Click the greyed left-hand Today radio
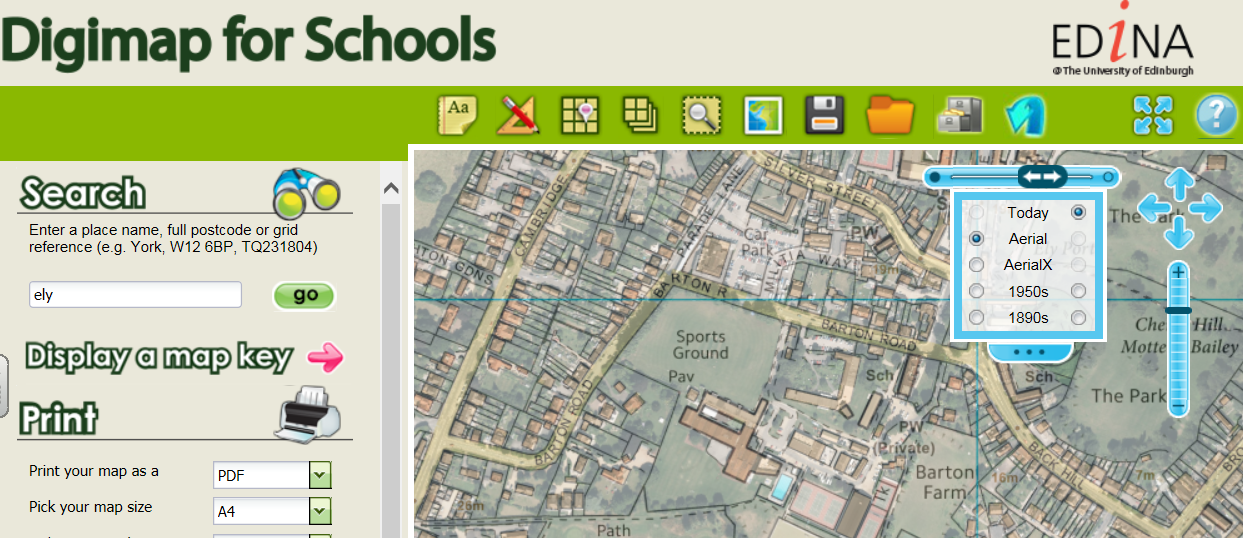The height and width of the screenshot is (538, 1243). coord(976,212)
